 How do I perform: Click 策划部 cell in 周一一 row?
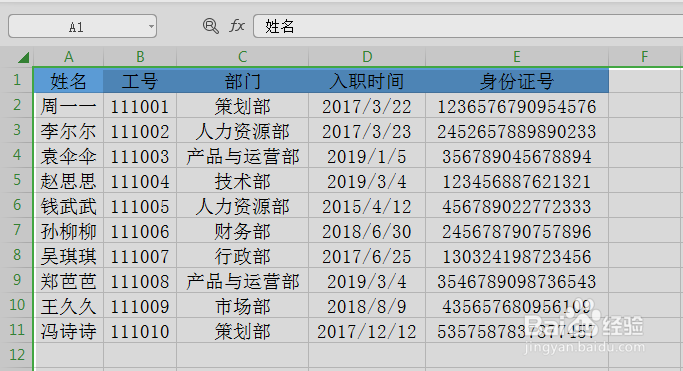(x=242, y=106)
